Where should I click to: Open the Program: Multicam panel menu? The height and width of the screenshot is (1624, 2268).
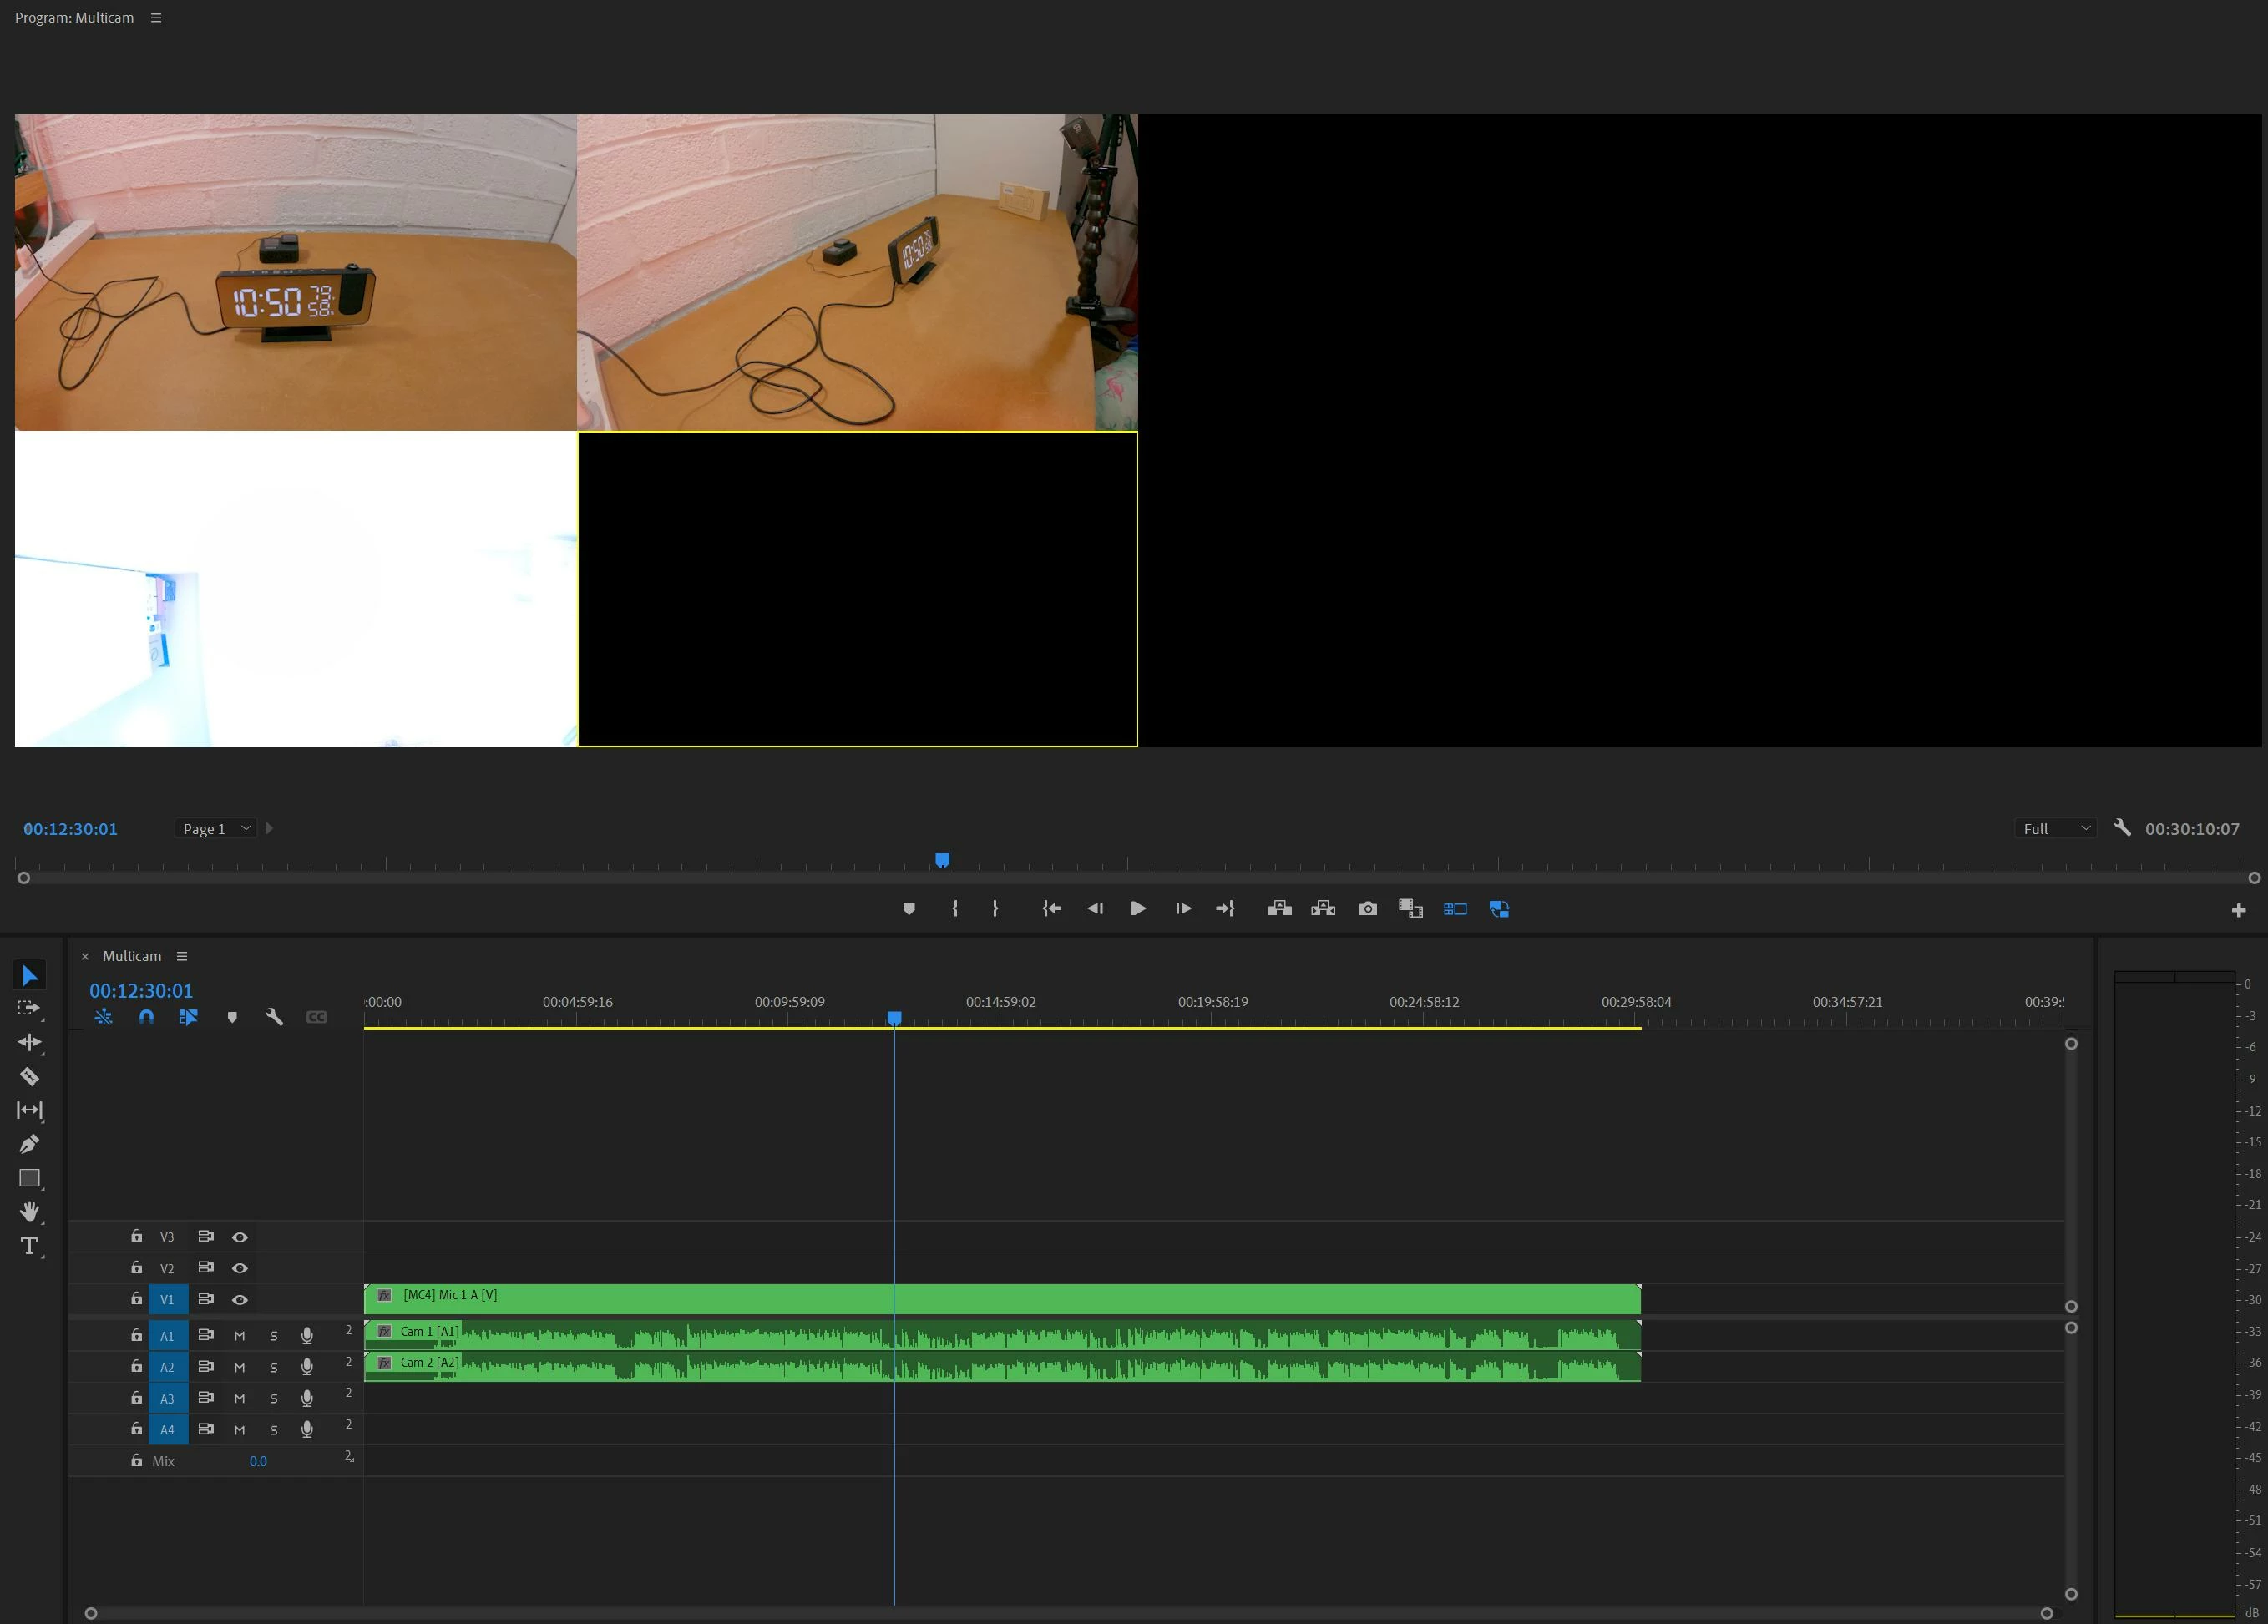156,18
